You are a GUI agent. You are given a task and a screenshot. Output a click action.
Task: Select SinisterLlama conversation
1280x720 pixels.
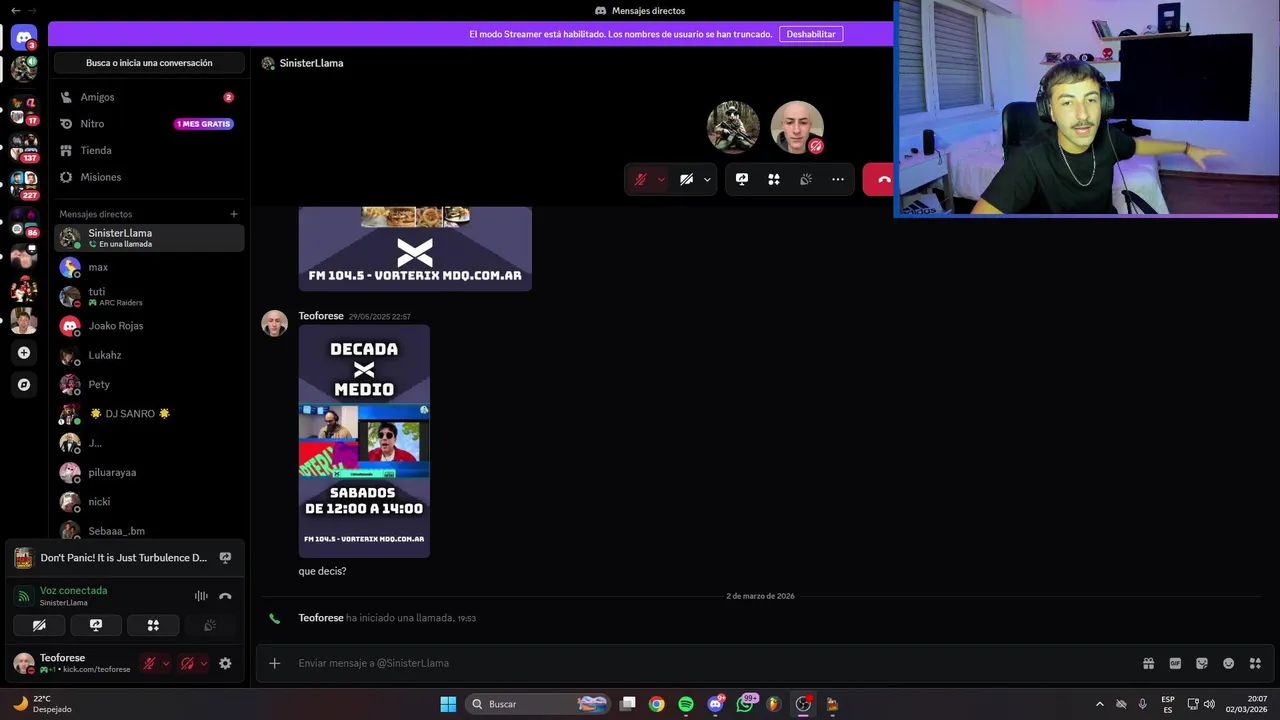coord(149,238)
